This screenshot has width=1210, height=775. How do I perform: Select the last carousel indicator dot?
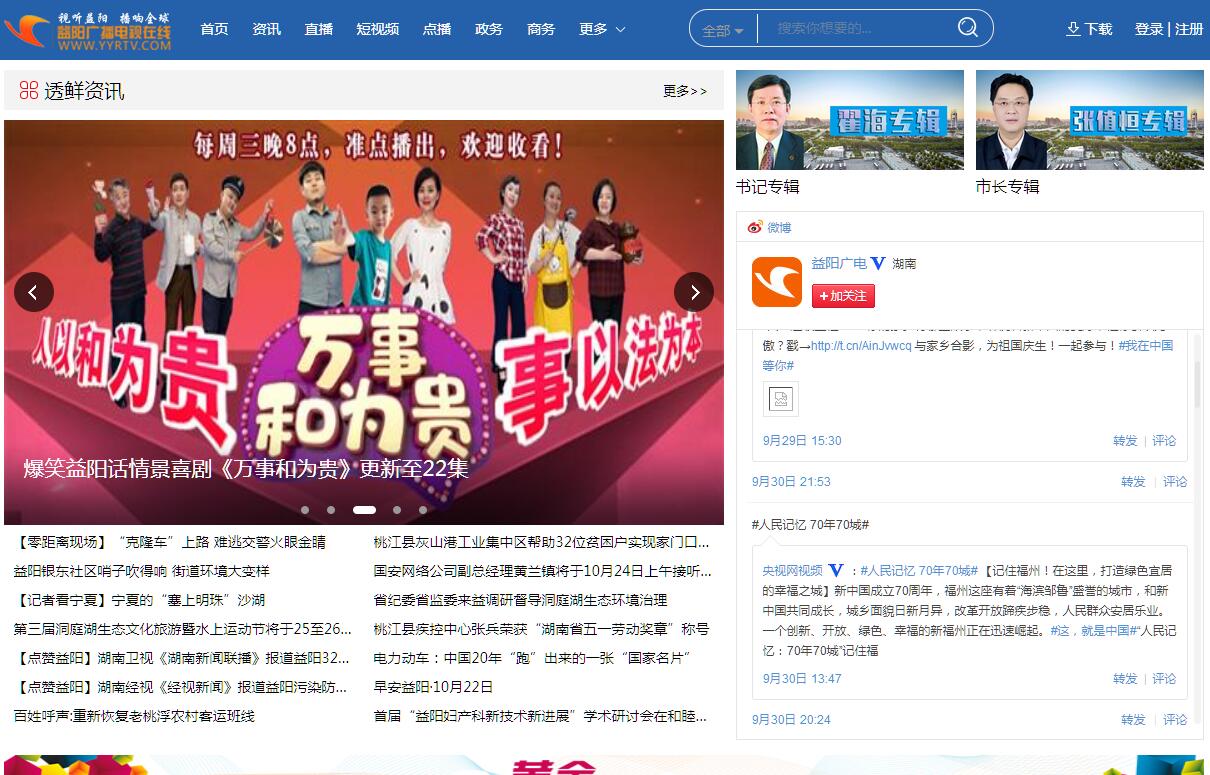[x=423, y=510]
